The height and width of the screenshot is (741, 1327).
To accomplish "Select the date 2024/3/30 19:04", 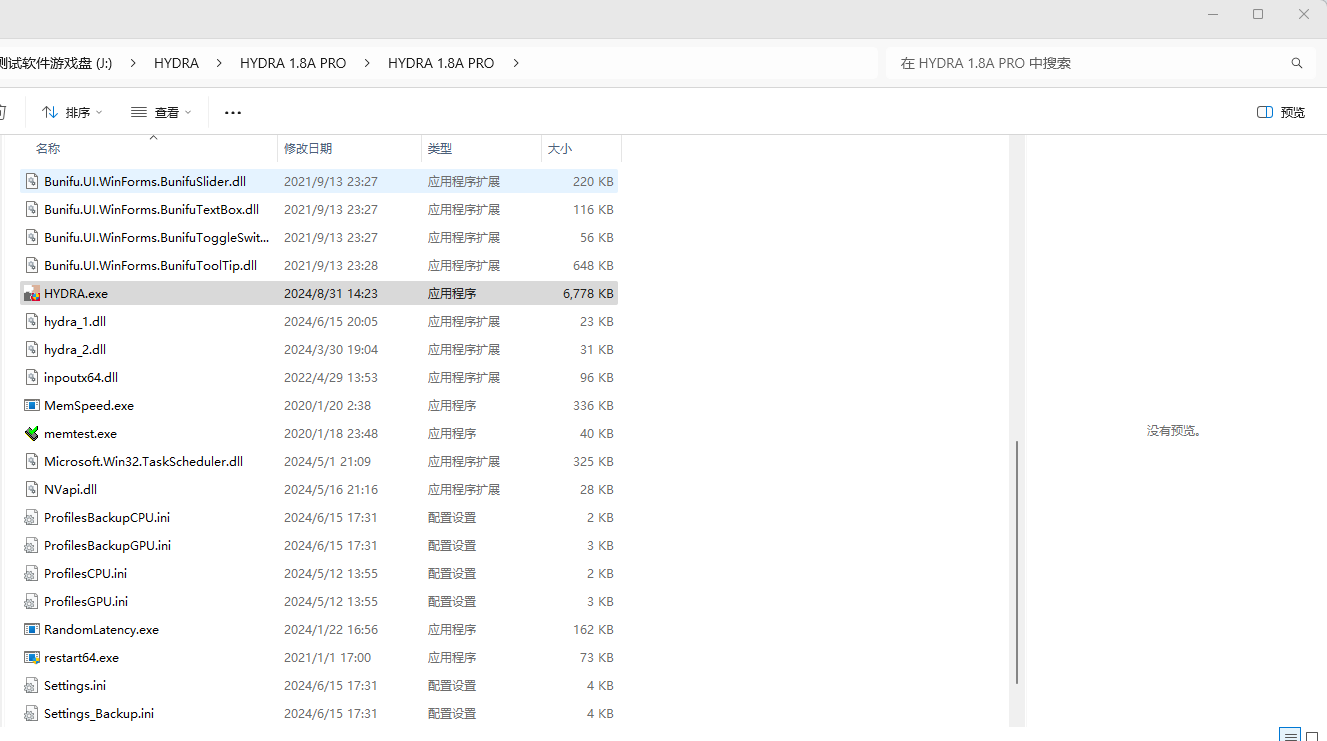I will click(331, 350).
